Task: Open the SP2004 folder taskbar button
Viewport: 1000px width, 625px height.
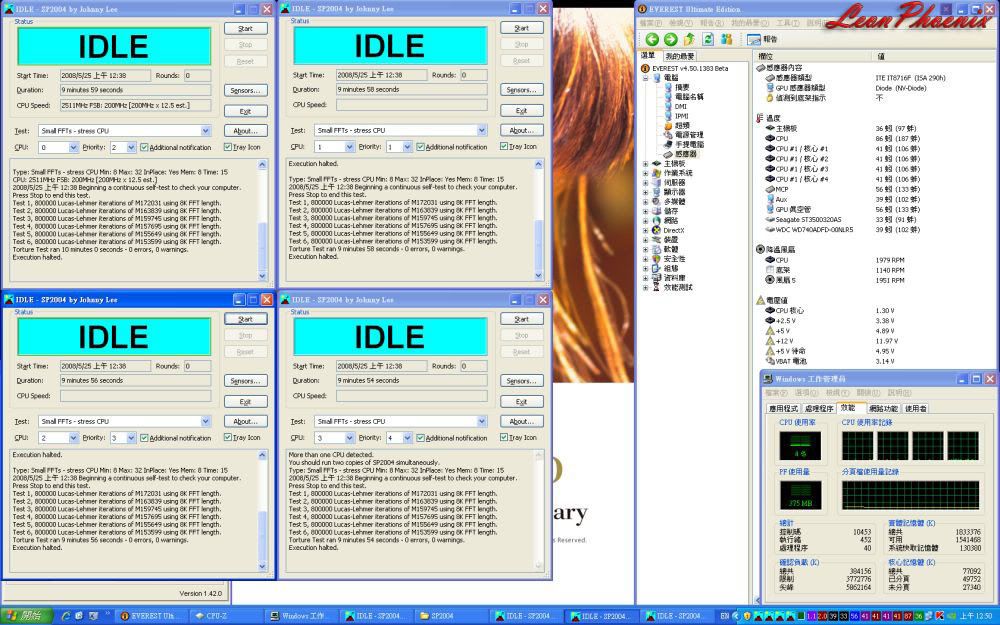Action: click(x=452, y=616)
